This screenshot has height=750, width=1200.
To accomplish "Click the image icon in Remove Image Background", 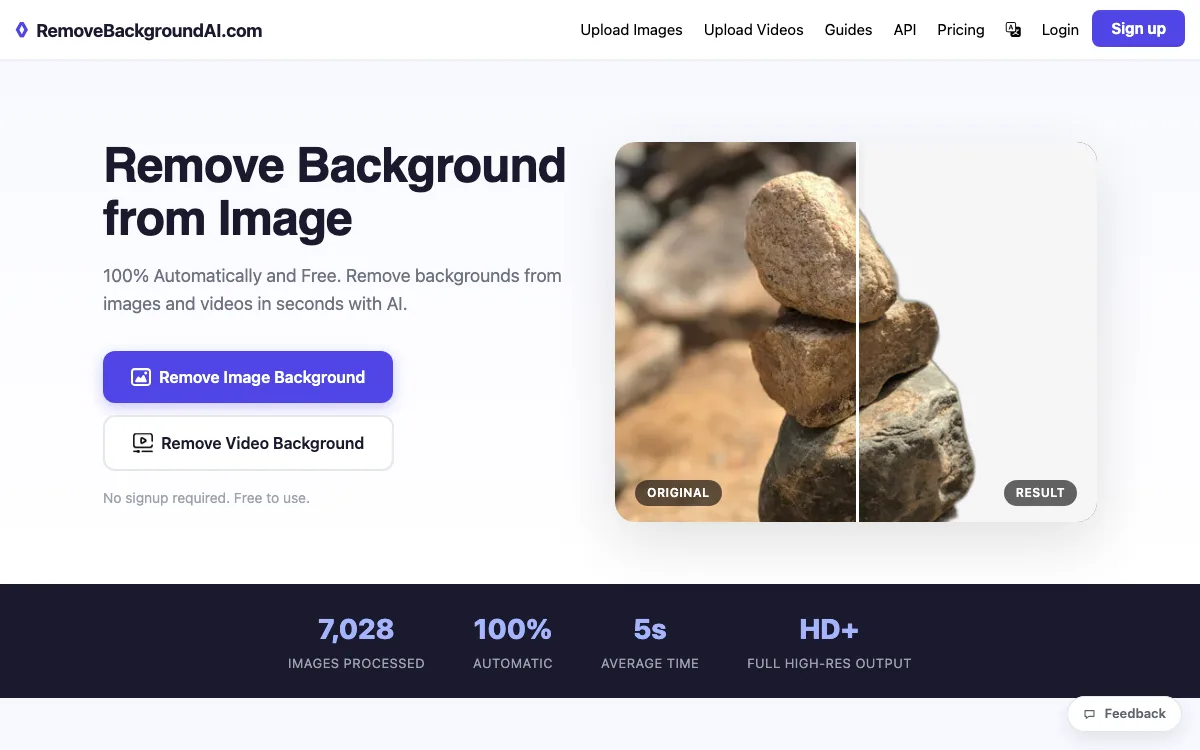I will click(141, 377).
